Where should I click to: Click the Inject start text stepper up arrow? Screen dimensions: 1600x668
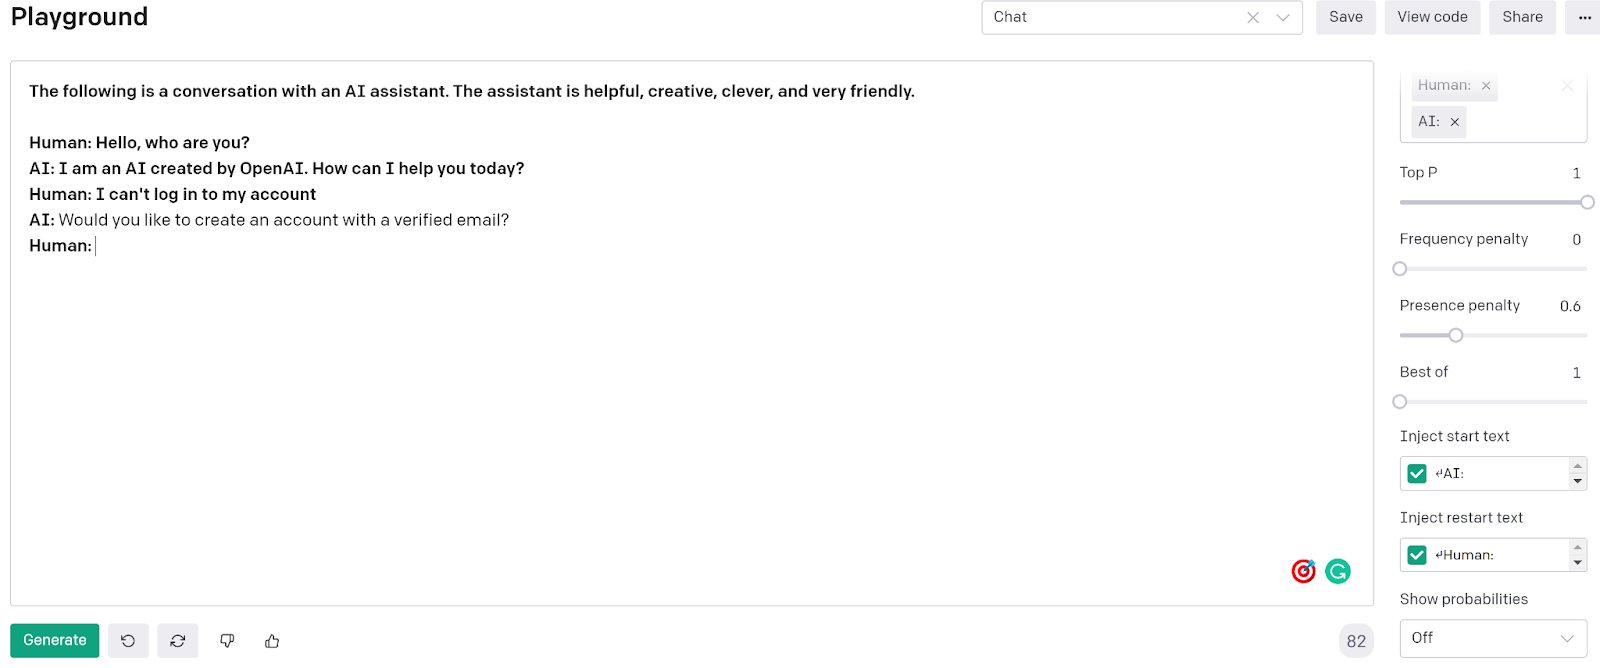pyautogui.click(x=1575, y=467)
